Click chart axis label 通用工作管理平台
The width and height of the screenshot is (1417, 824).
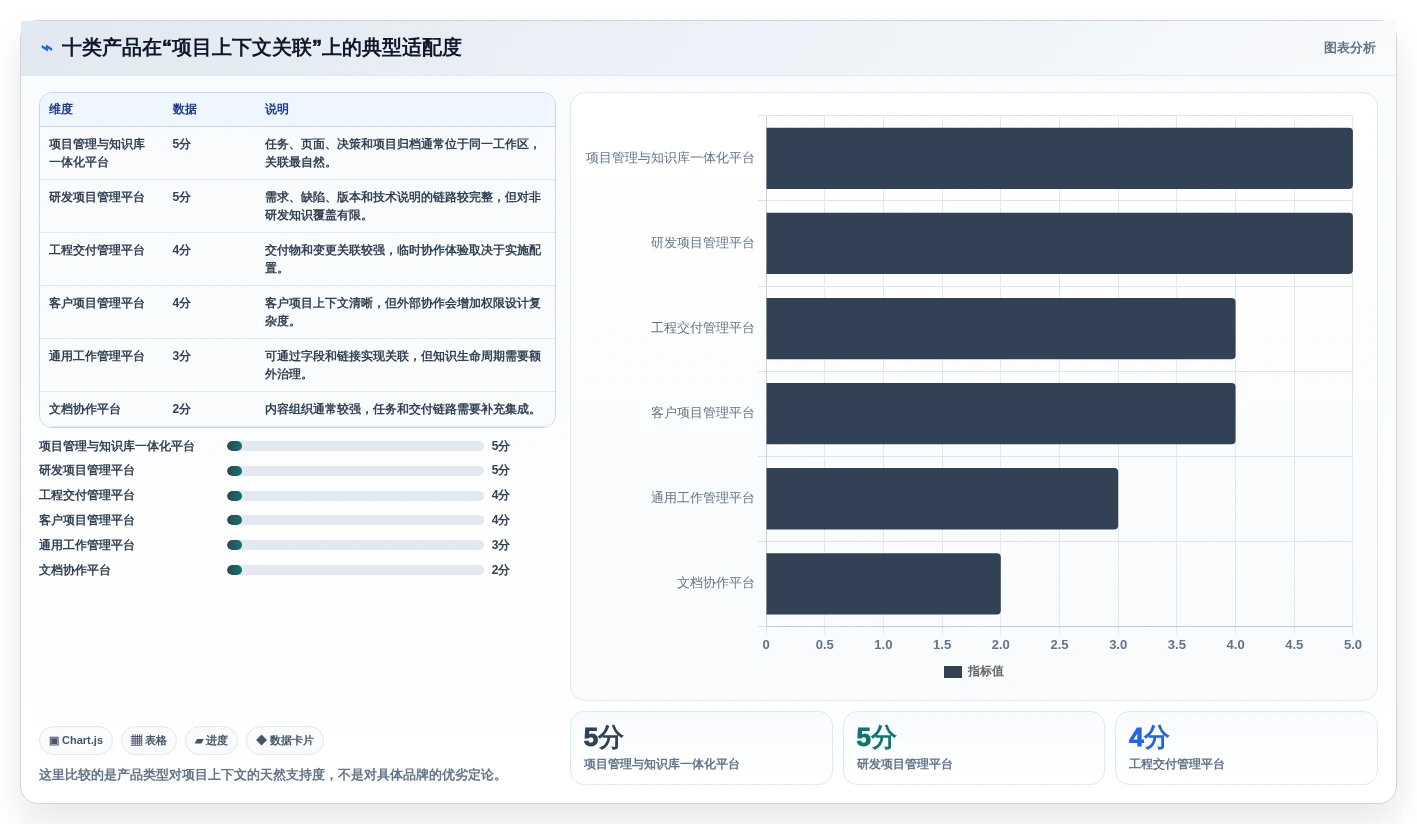tap(703, 498)
